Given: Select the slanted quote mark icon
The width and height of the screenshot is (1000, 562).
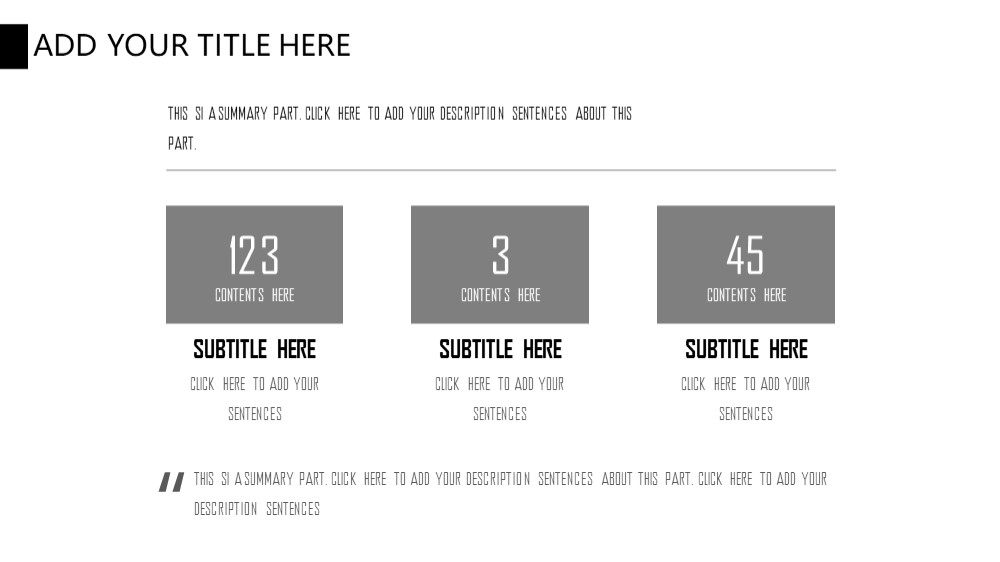Looking at the screenshot, I should pos(172,482).
